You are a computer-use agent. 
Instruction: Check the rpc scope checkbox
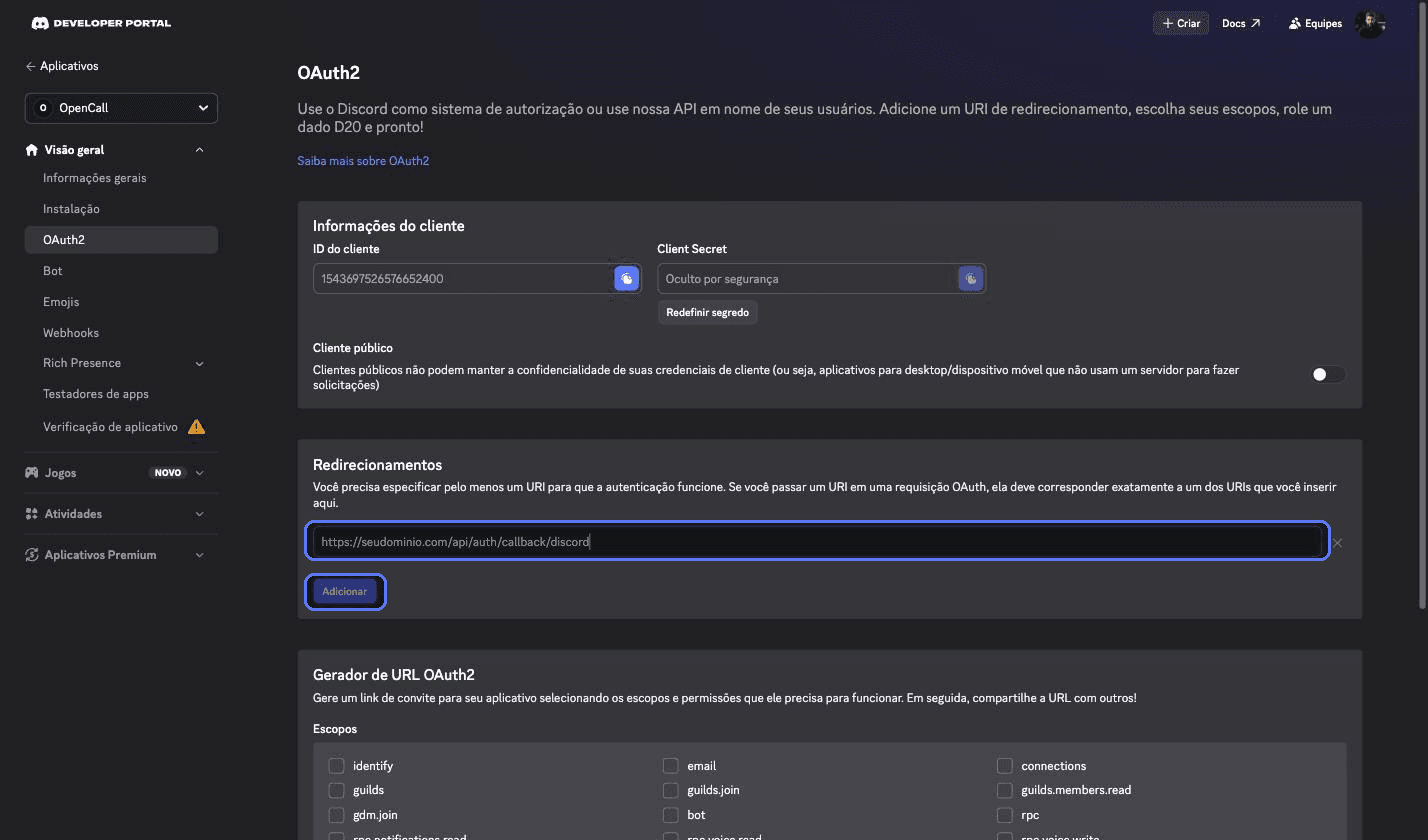[1004, 815]
